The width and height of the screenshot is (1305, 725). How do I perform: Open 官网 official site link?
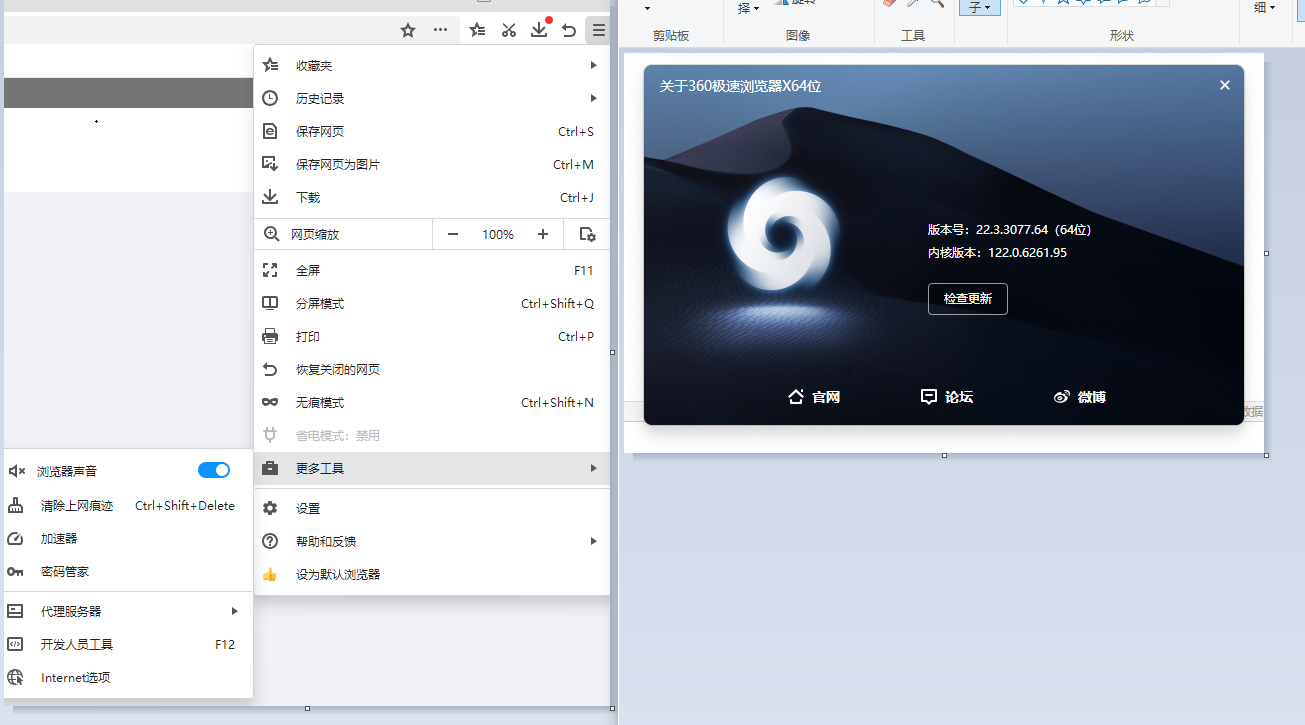(x=814, y=397)
